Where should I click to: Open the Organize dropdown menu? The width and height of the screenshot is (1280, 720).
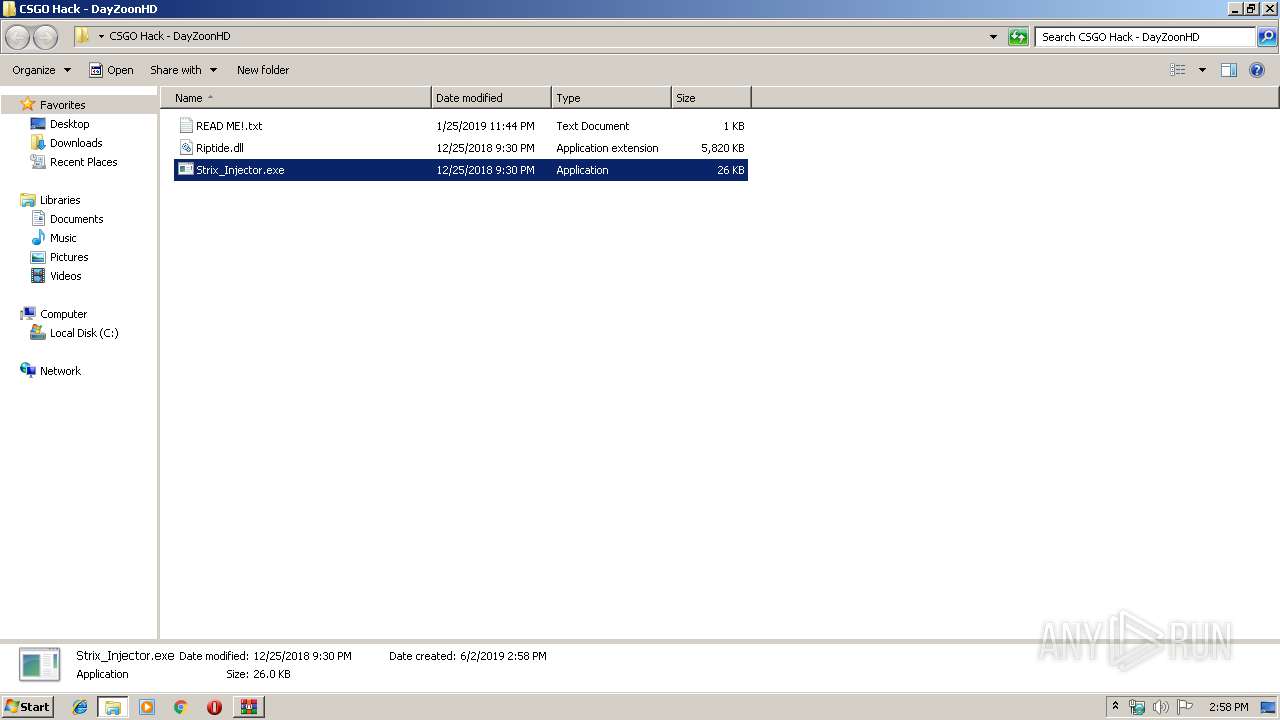point(41,70)
